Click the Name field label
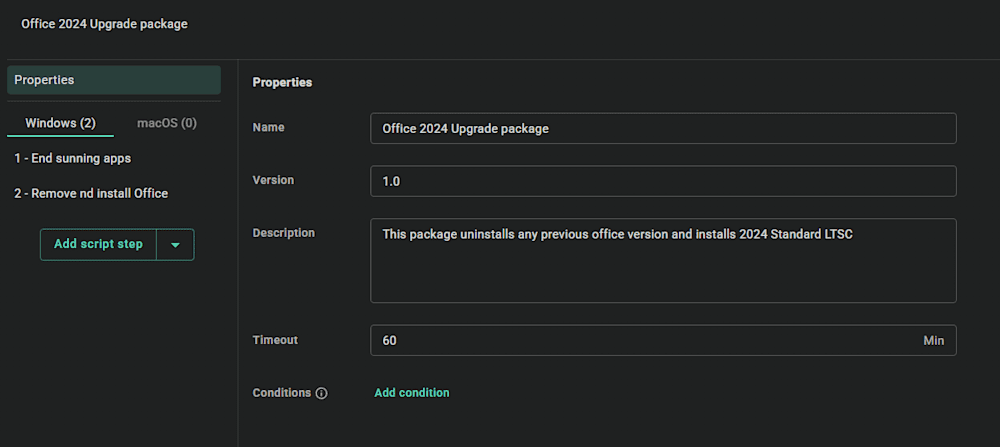The width and height of the screenshot is (1000, 447). 268,127
